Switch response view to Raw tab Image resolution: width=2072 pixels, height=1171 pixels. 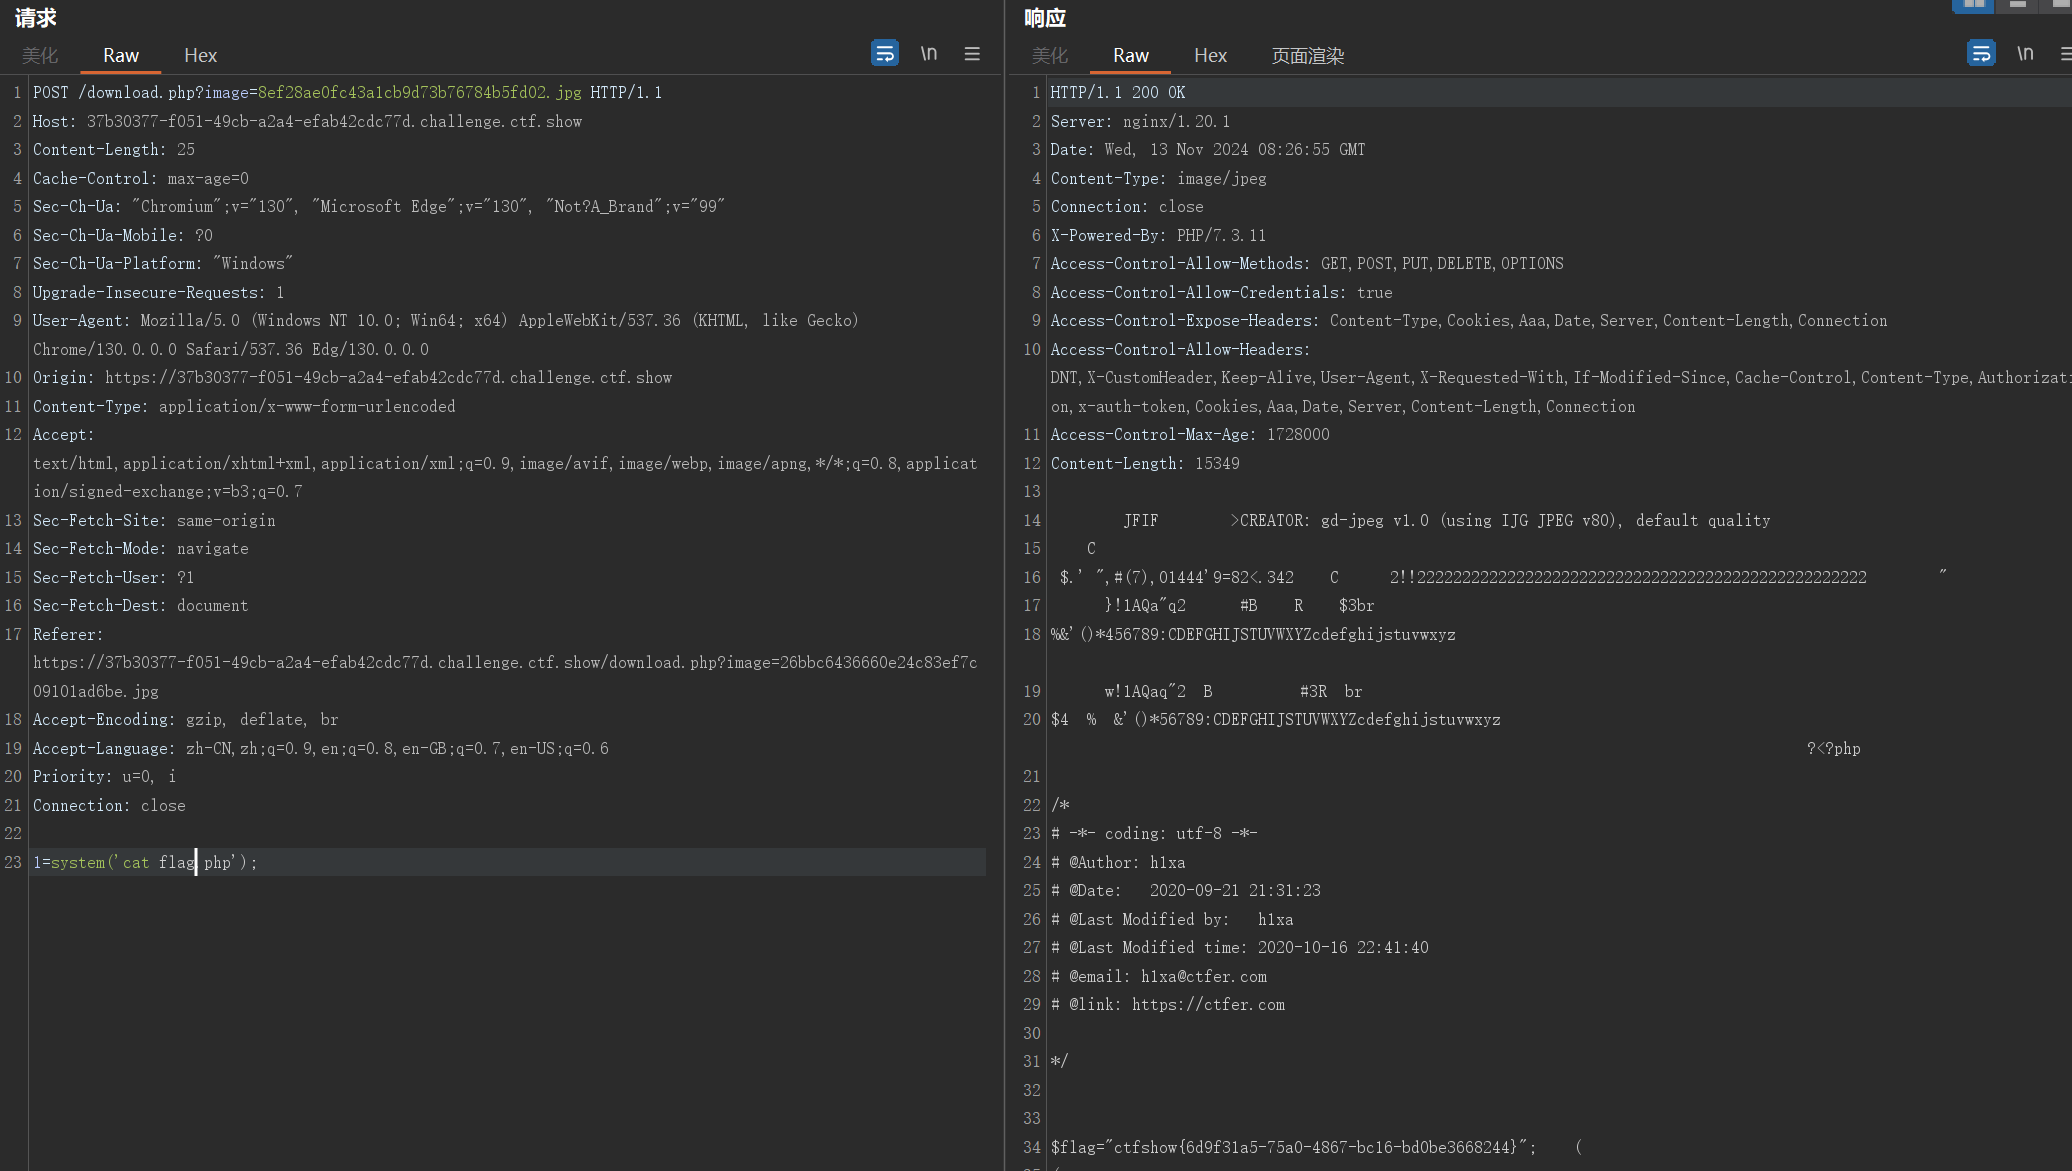coord(1131,56)
